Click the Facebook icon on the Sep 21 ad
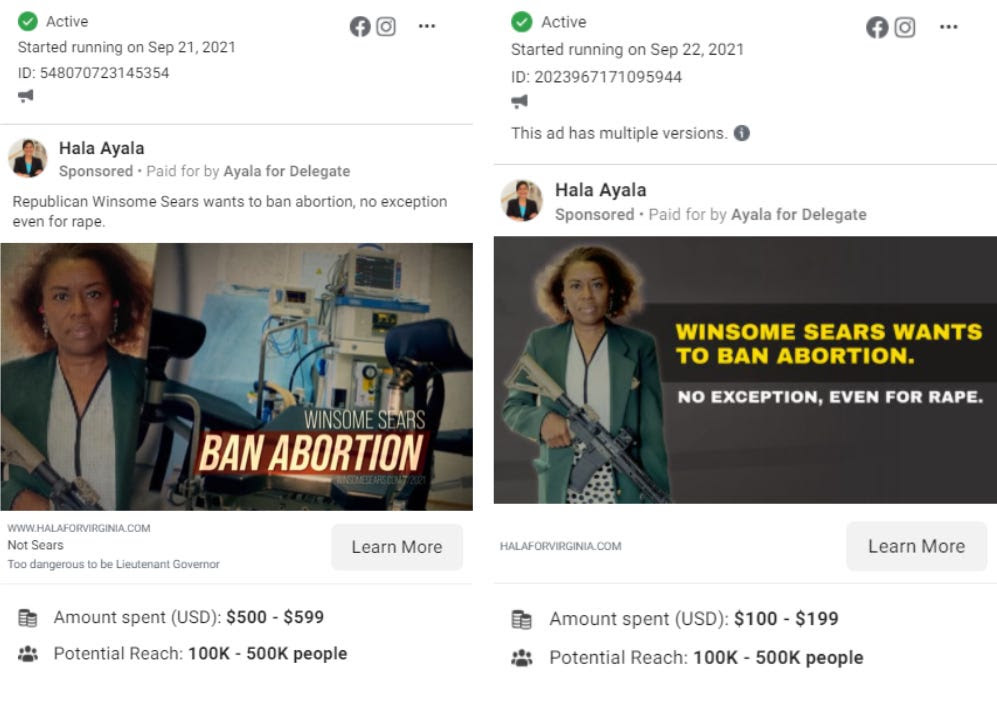 point(360,26)
